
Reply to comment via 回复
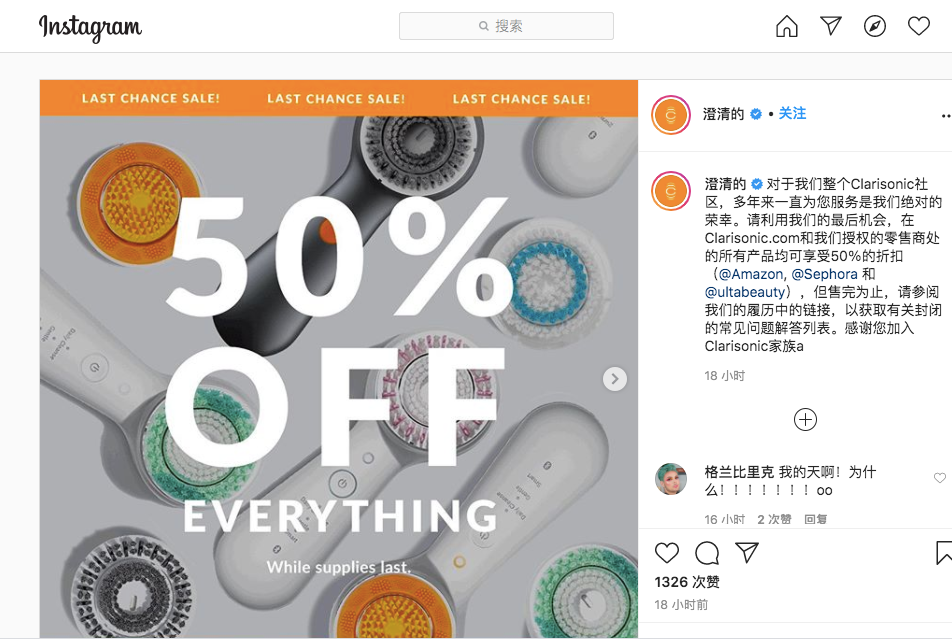click(815, 519)
